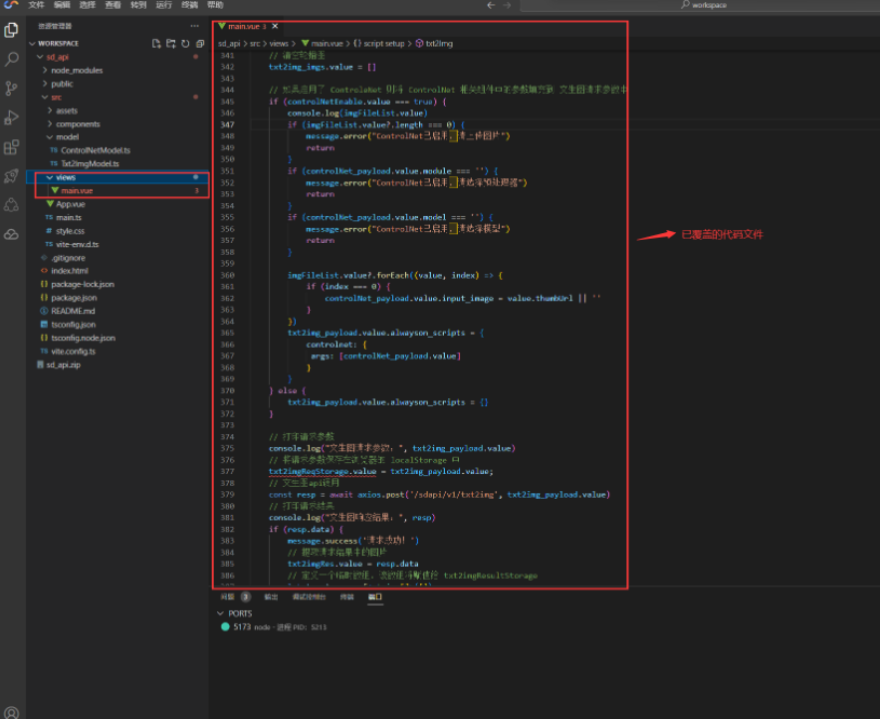882x721 pixels.
Task: Open the cloud icon in activity bar
Action: 11,235
